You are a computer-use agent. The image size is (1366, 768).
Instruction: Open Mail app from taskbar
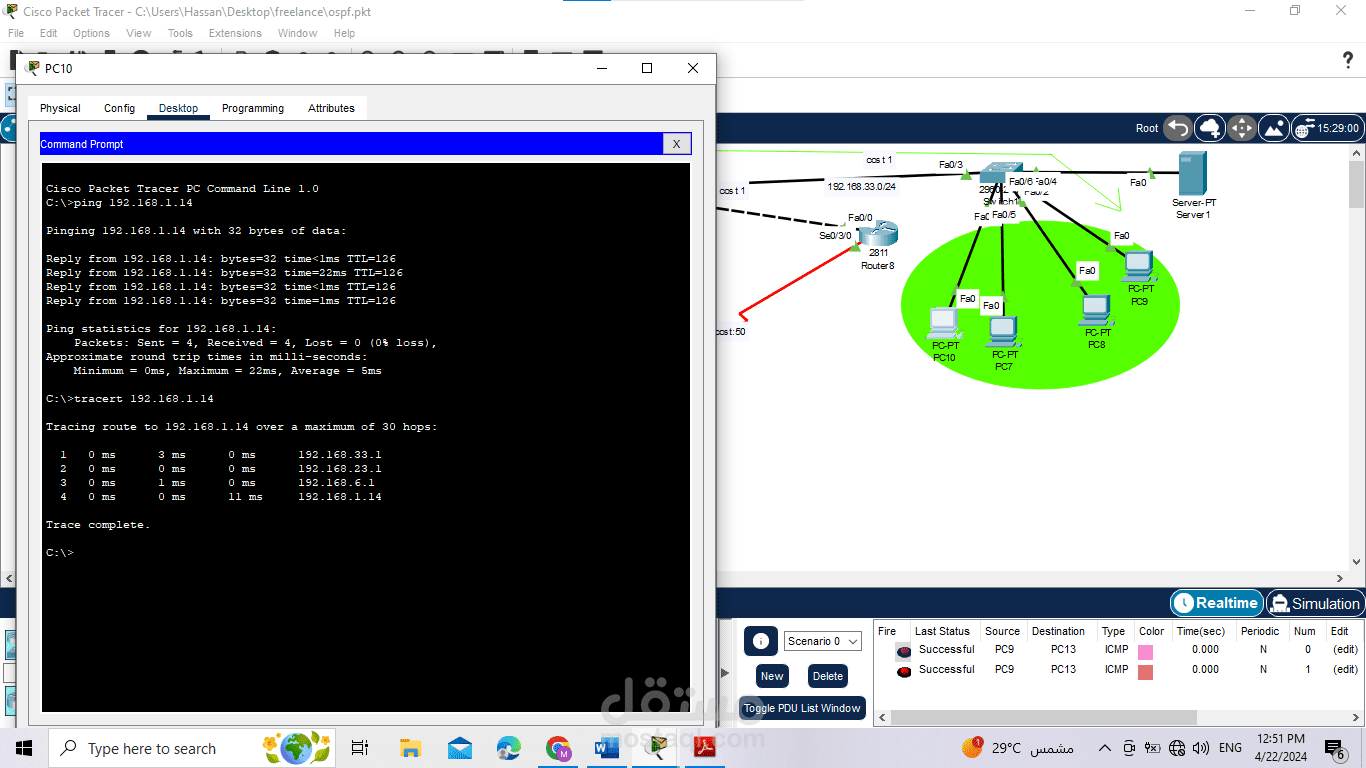[x=460, y=748]
